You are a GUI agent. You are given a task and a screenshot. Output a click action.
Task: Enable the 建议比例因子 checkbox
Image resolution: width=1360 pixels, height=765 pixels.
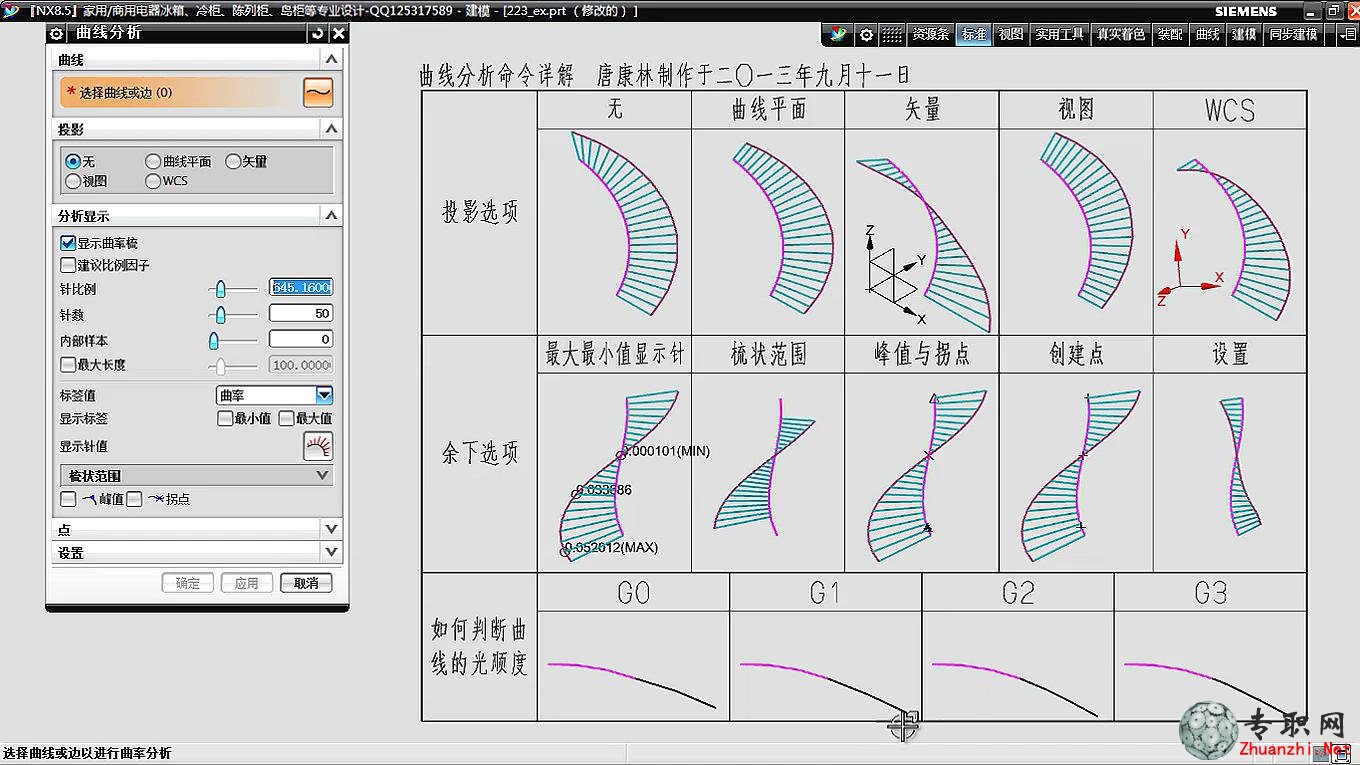click(x=68, y=265)
